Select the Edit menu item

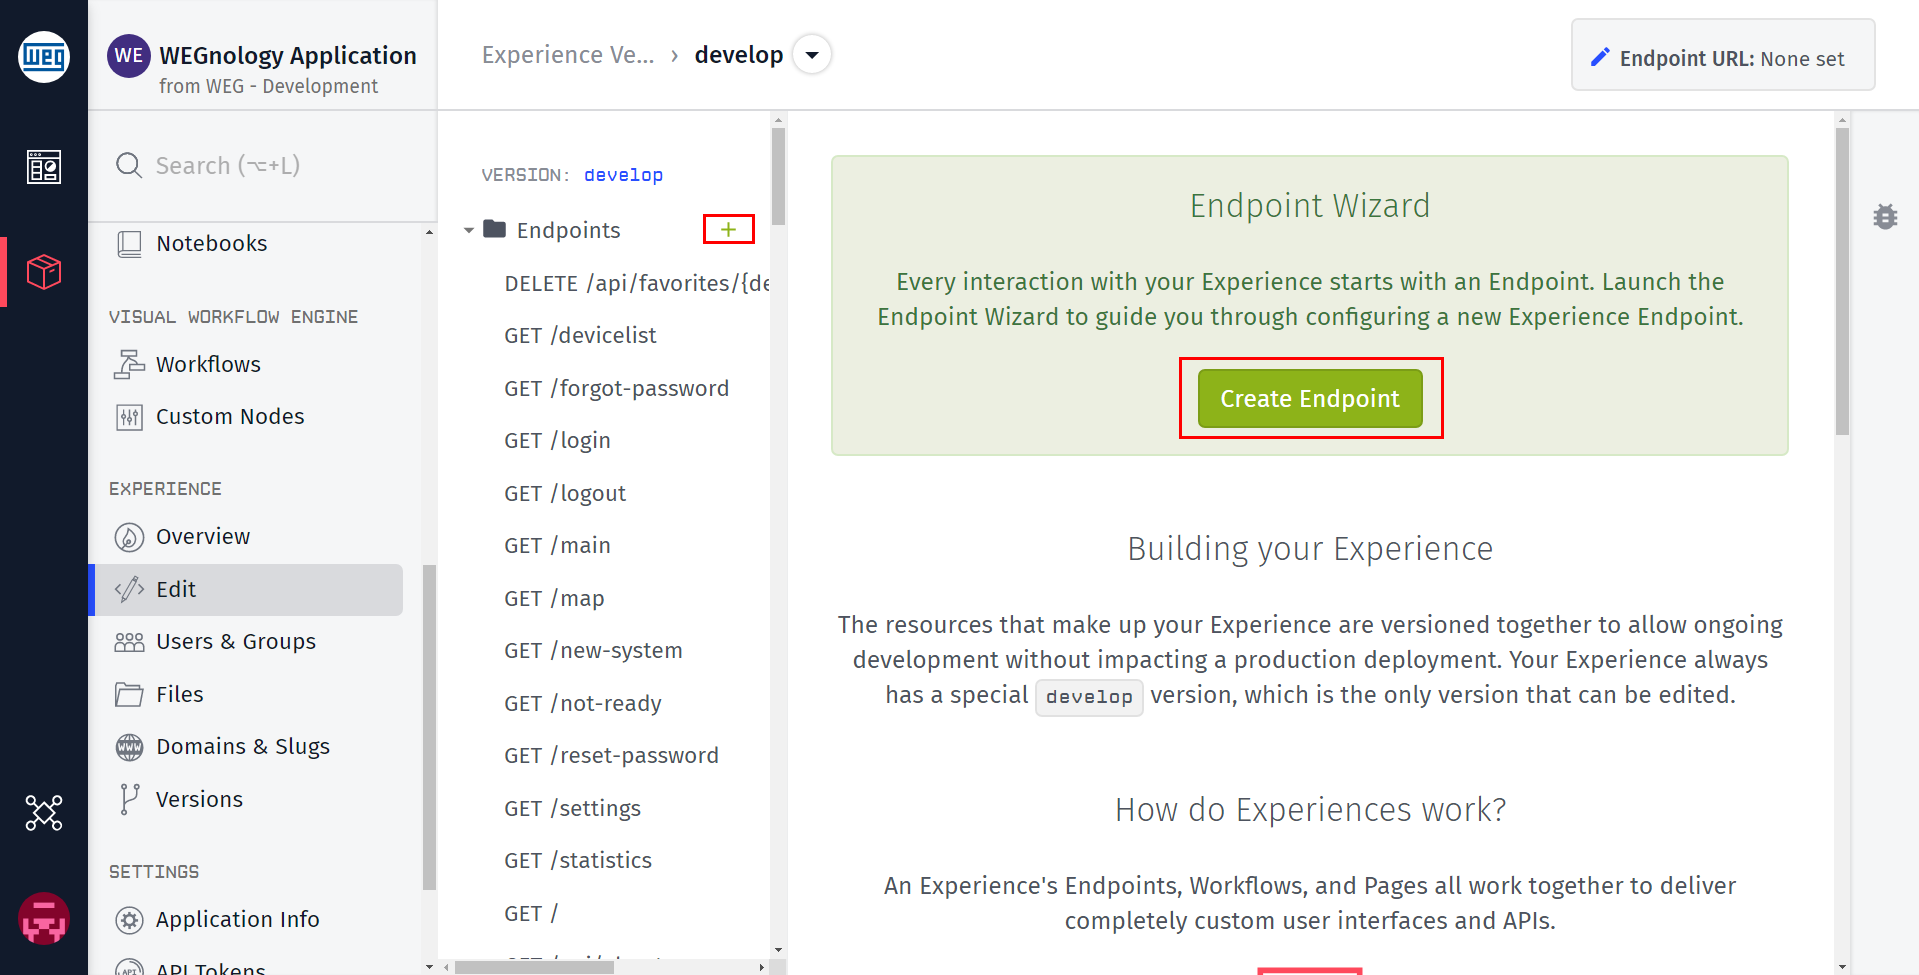tap(246, 590)
